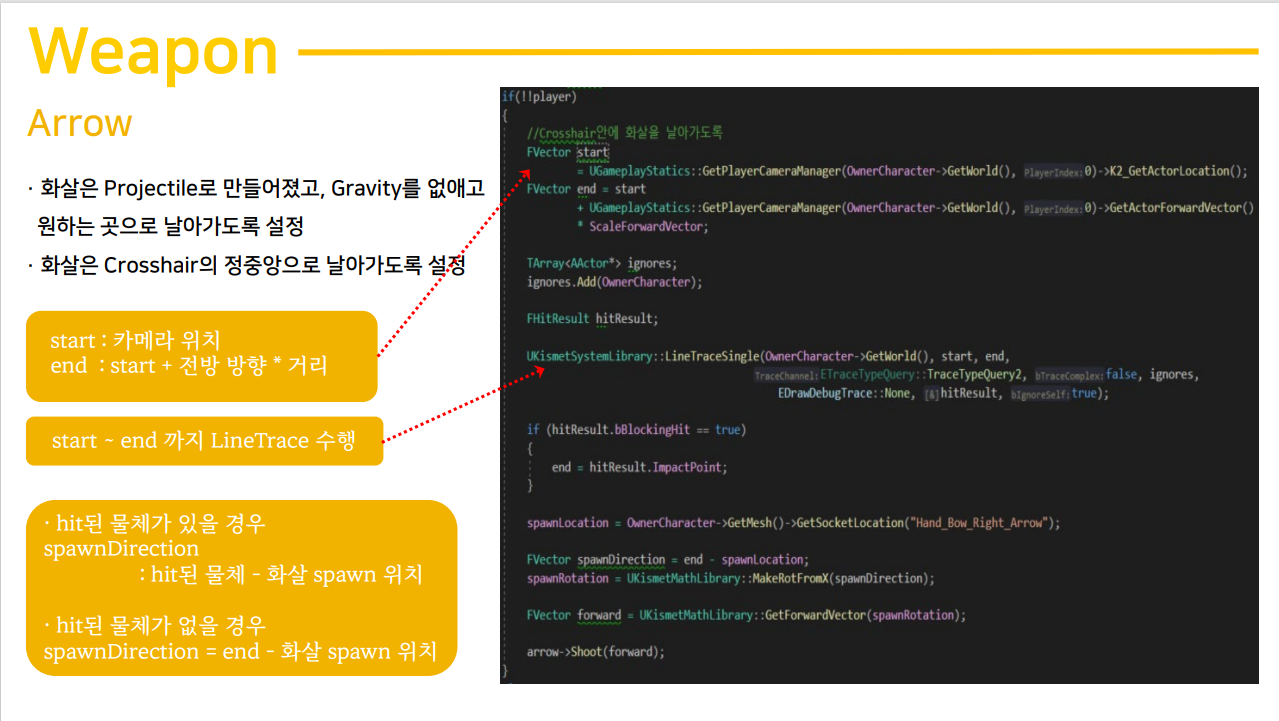Select "spawnDirection = end - 화살 spawn 위치" line
This screenshot has height=721, width=1279.
point(241,652)
